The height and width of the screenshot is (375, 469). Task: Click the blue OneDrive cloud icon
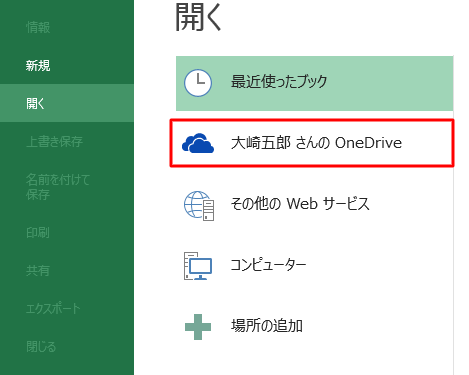(198, 143)
